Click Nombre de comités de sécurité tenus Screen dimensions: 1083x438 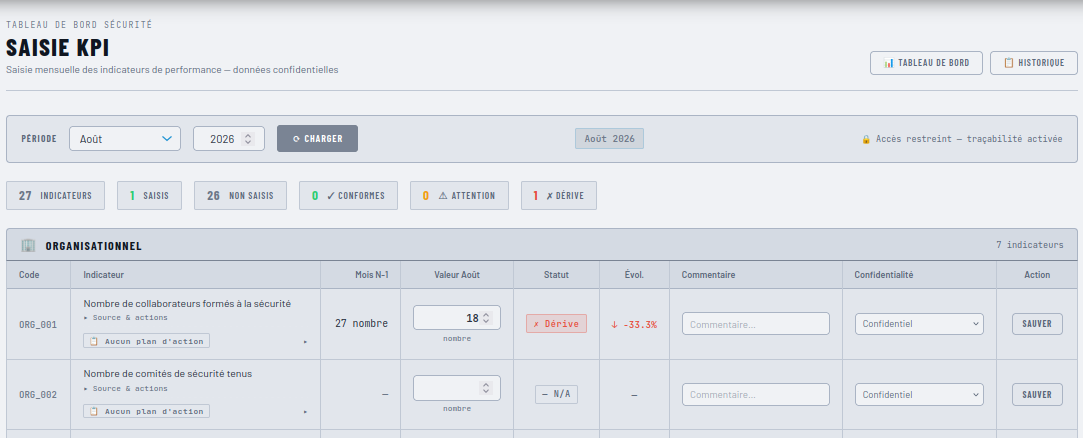pos(168,374)
